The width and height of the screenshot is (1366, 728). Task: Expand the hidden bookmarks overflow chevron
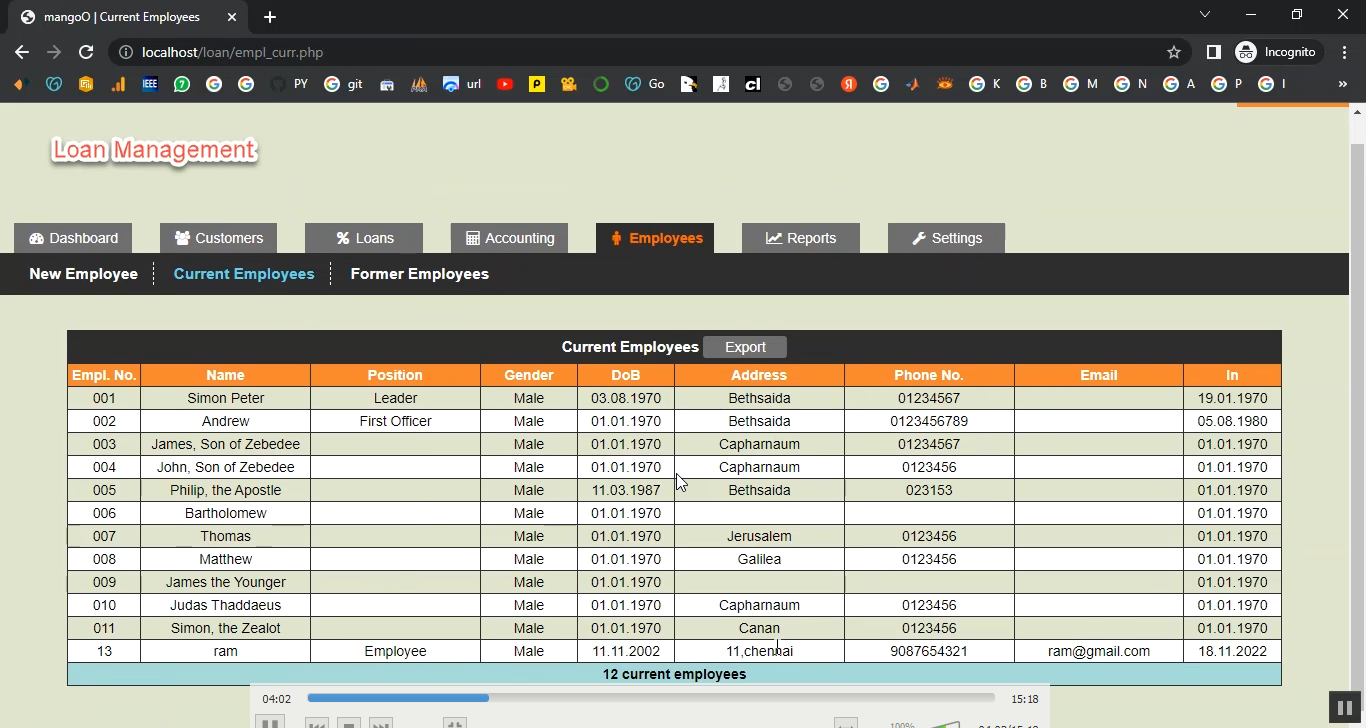1342,84
